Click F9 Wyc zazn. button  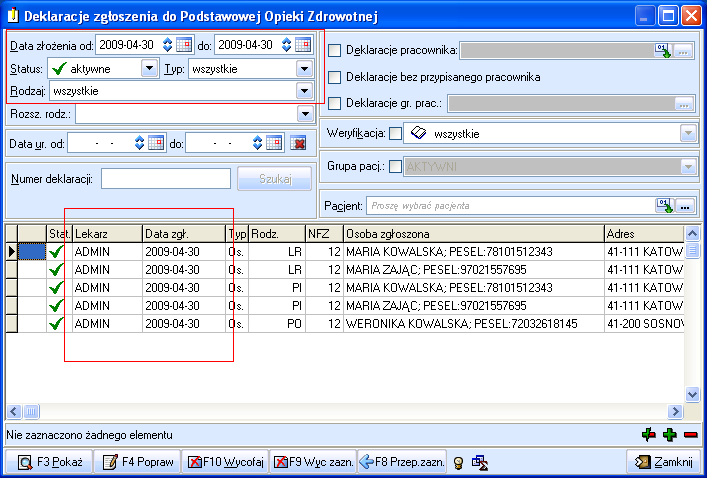point(313,462)
